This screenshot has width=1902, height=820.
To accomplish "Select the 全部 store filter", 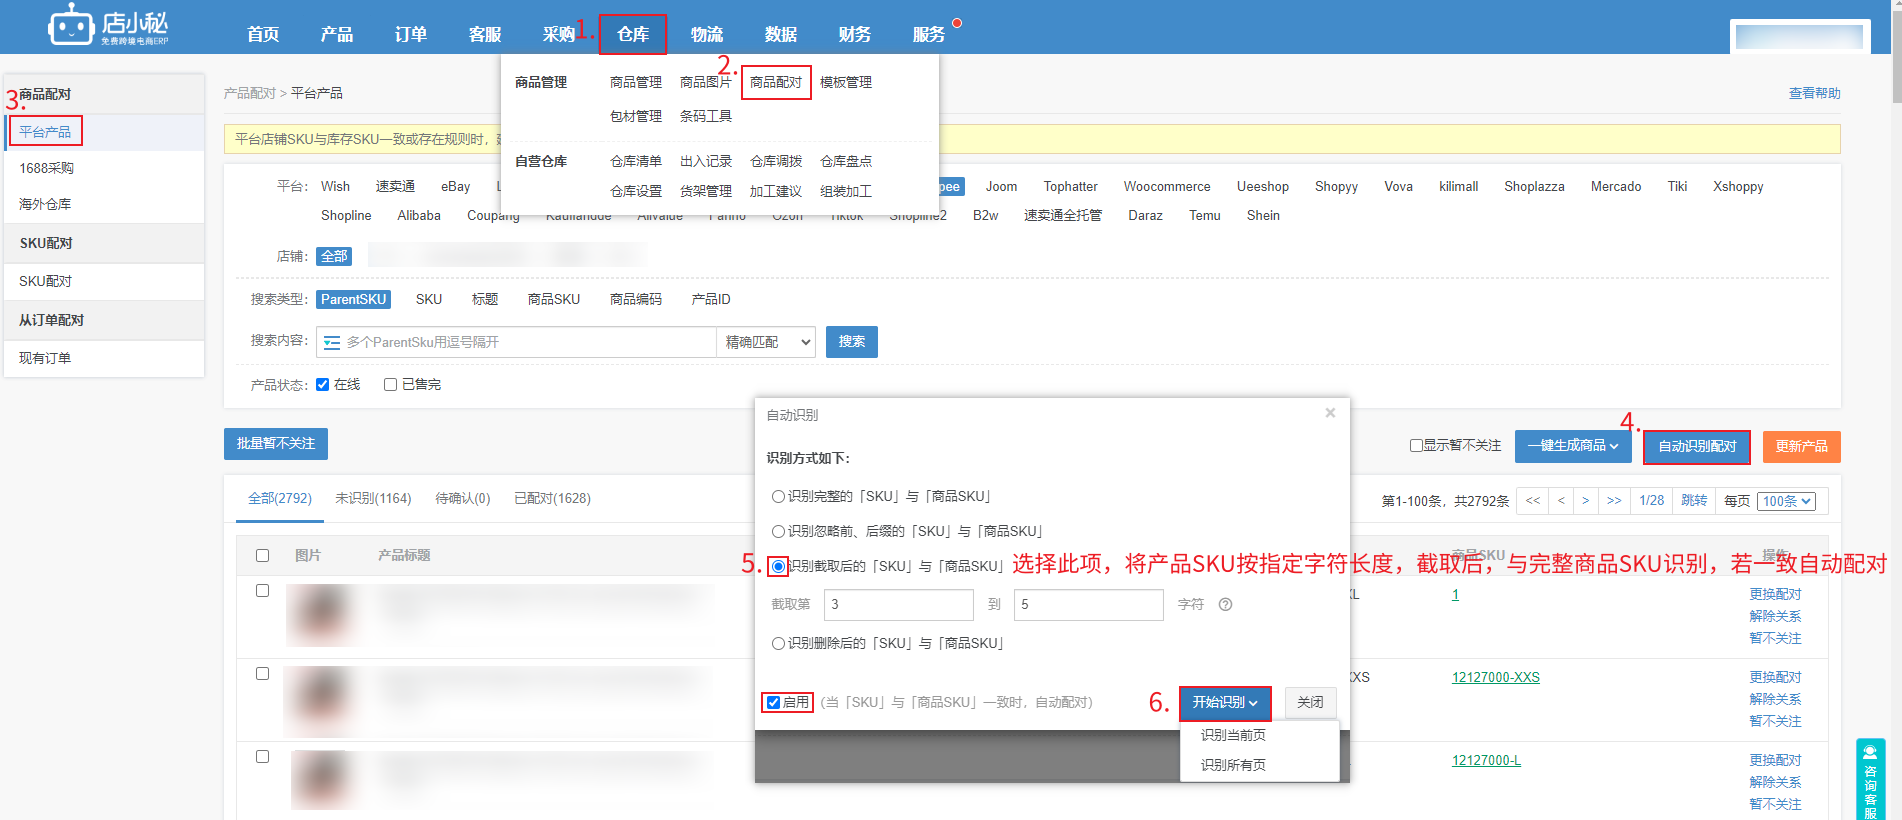I will (x=334, y=257).
